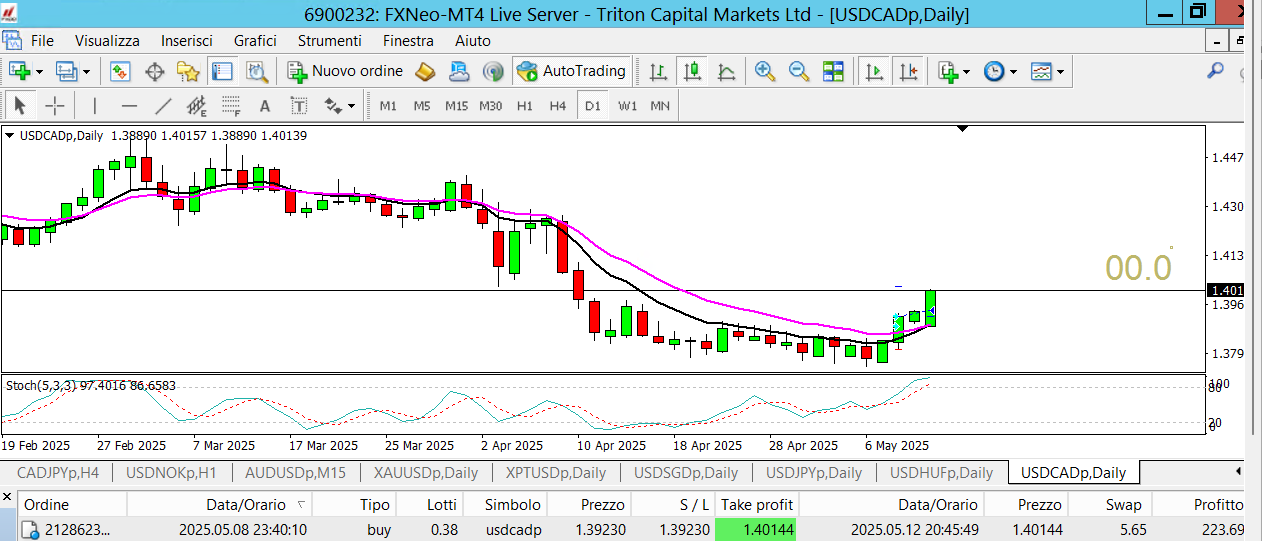This screenshot has height=541, width=1262.
Task: Select the W1 timeframe button
Action: 627,105
